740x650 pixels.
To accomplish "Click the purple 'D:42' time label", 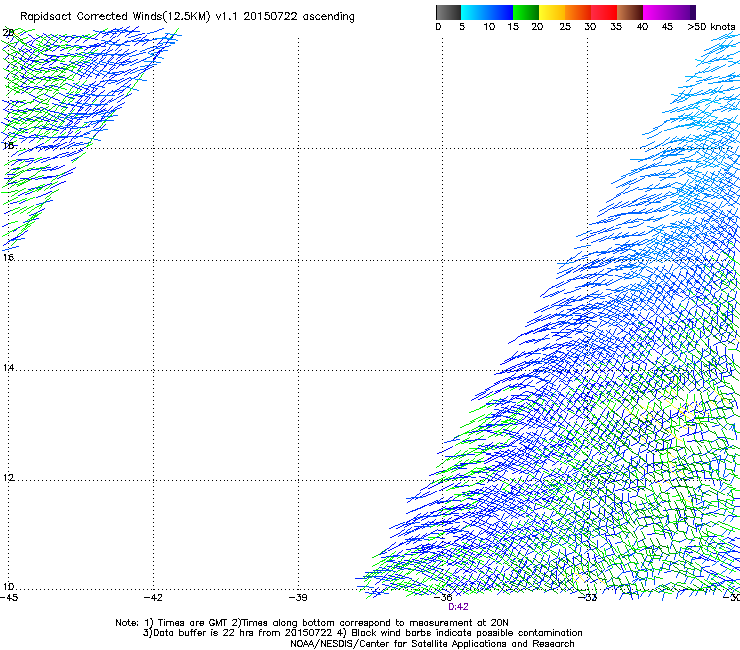I will 458,607.
